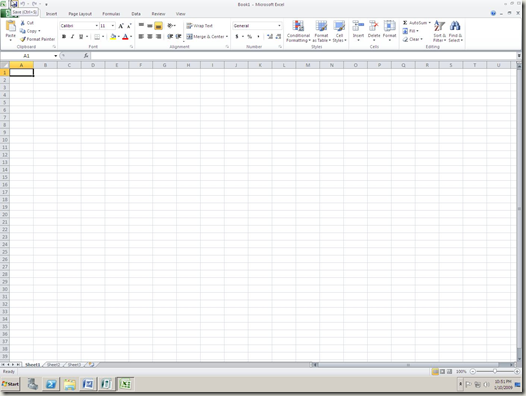
Task: Click the Paste clipboard icon
Action: (11, 26)
